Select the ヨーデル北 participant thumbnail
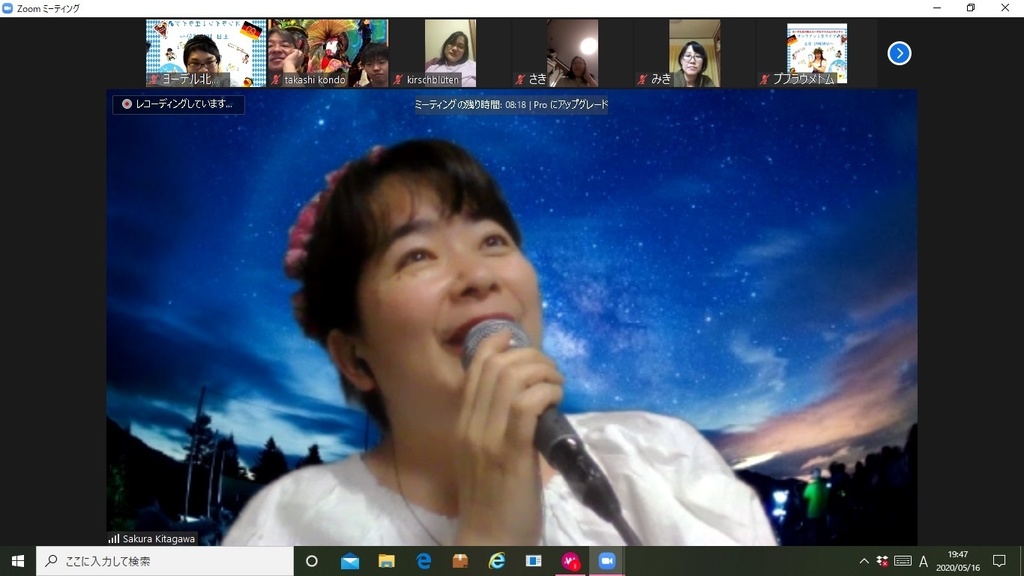 pos(206,53)
